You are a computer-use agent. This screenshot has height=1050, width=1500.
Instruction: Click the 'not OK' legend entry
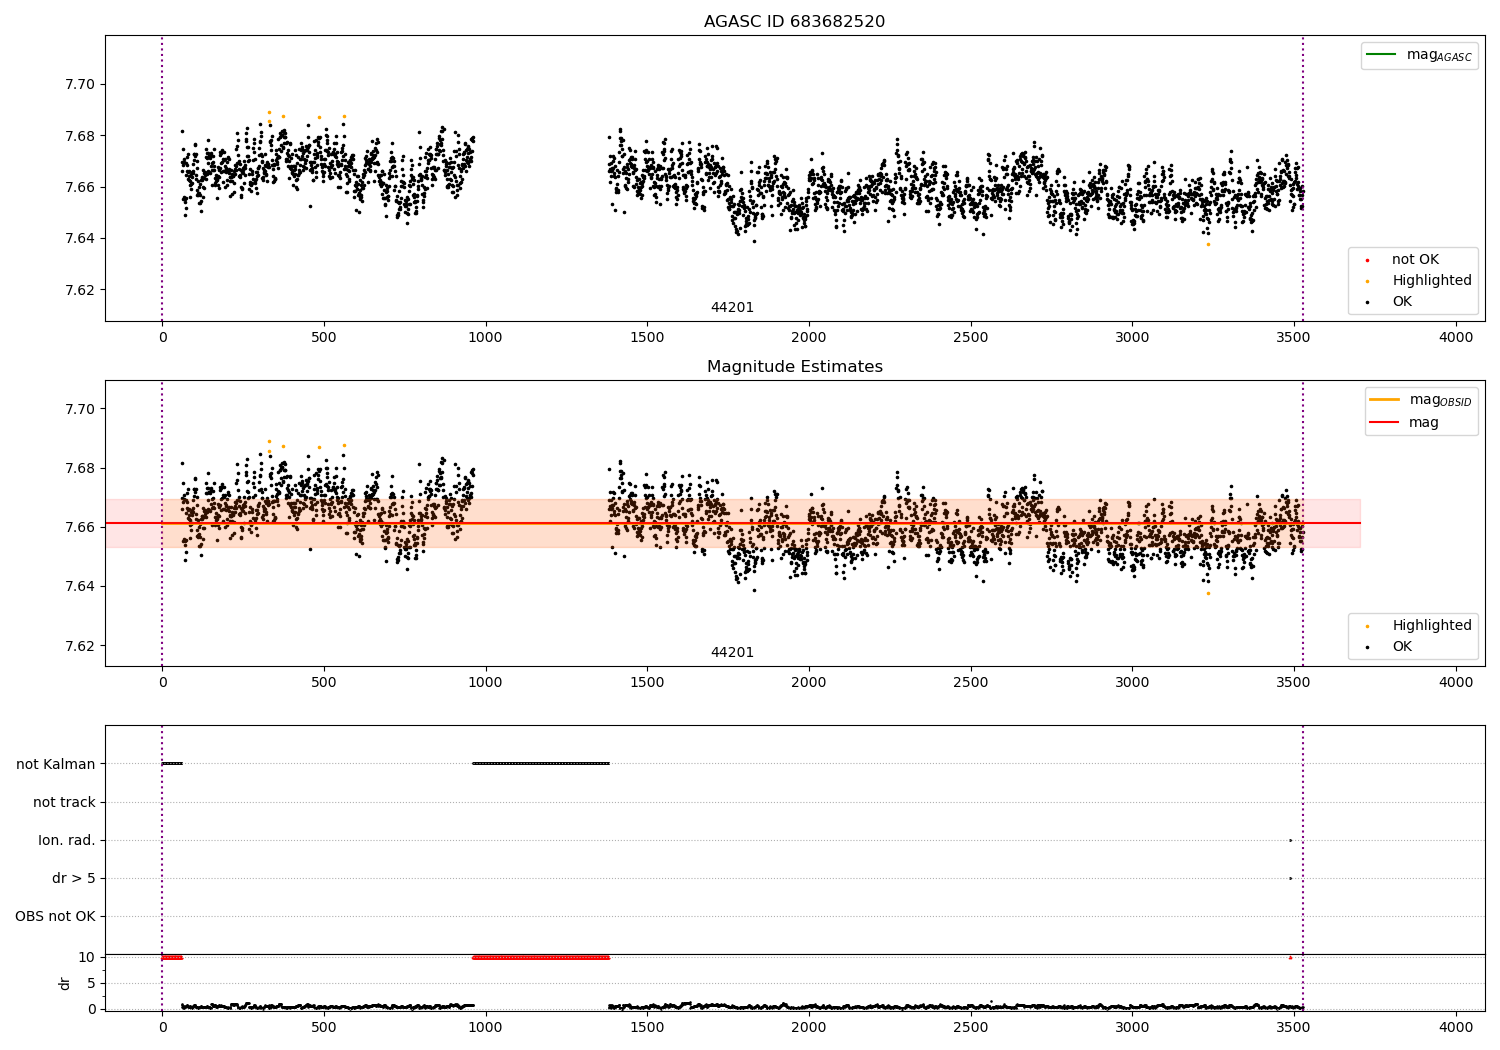pos(1415,260)
